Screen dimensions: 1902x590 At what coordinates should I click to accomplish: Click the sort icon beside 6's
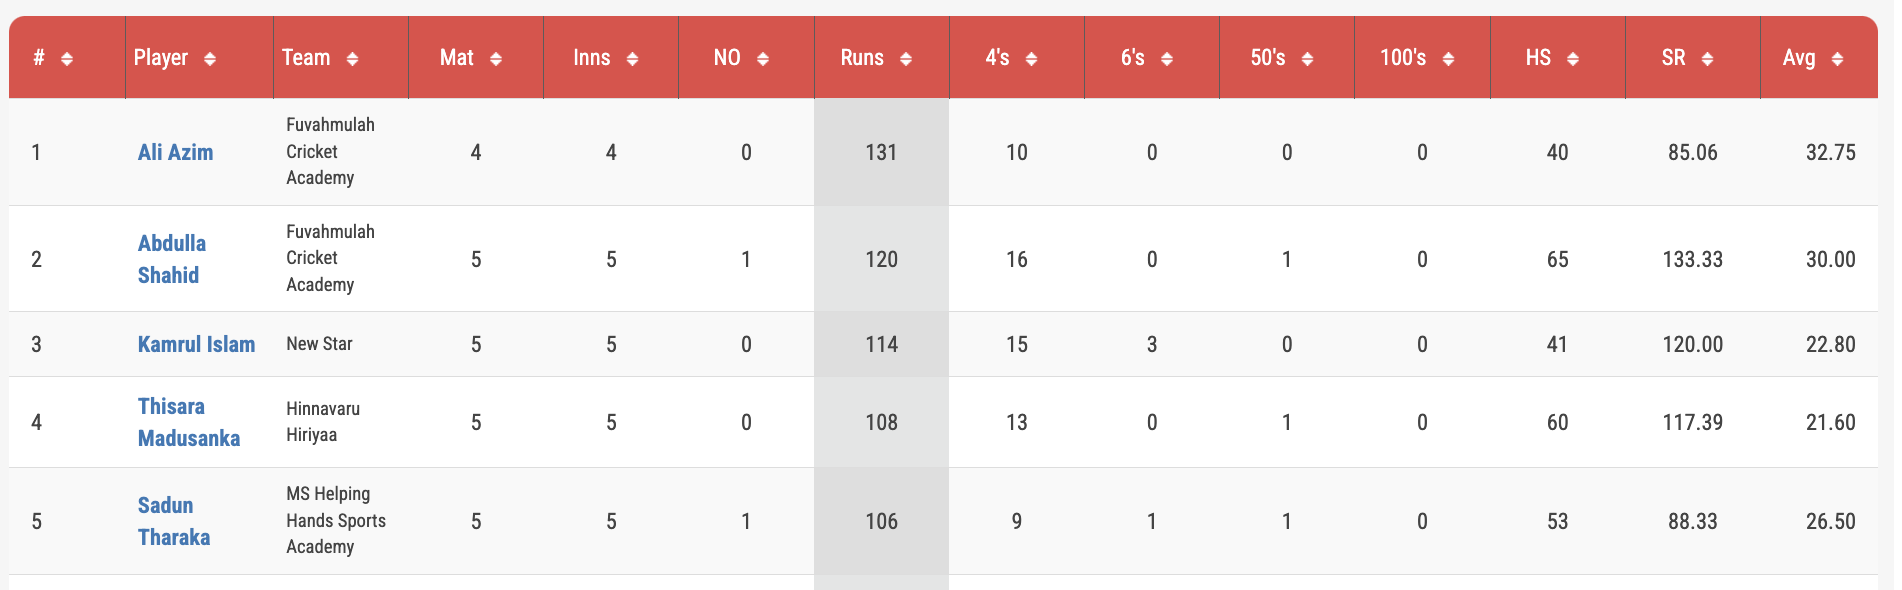pos(1167,59)
